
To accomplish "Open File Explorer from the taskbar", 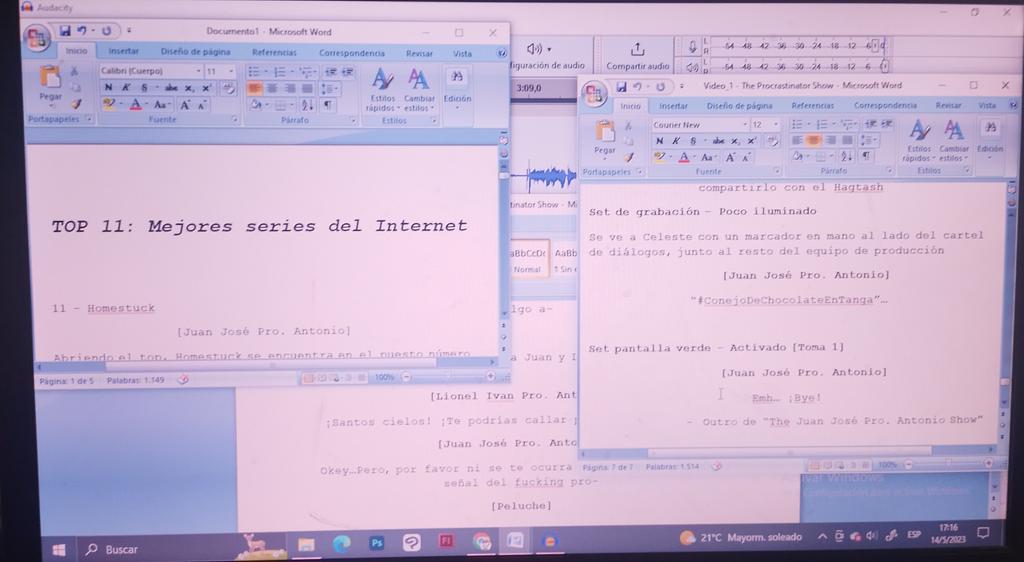I will point(306,544).
